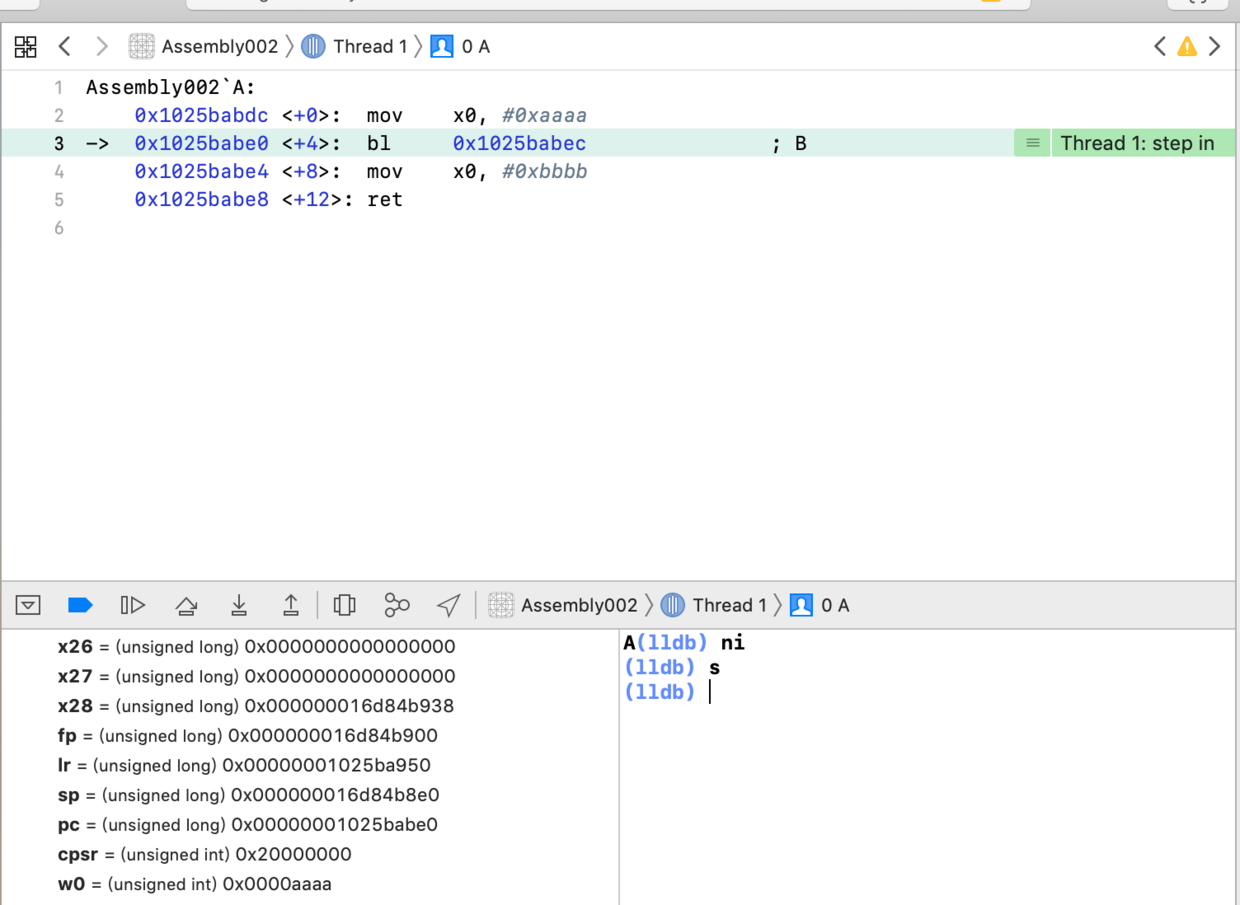Open the related items grid menu
The height and width of the screenshot is (905, 1240).
[26, 46]
